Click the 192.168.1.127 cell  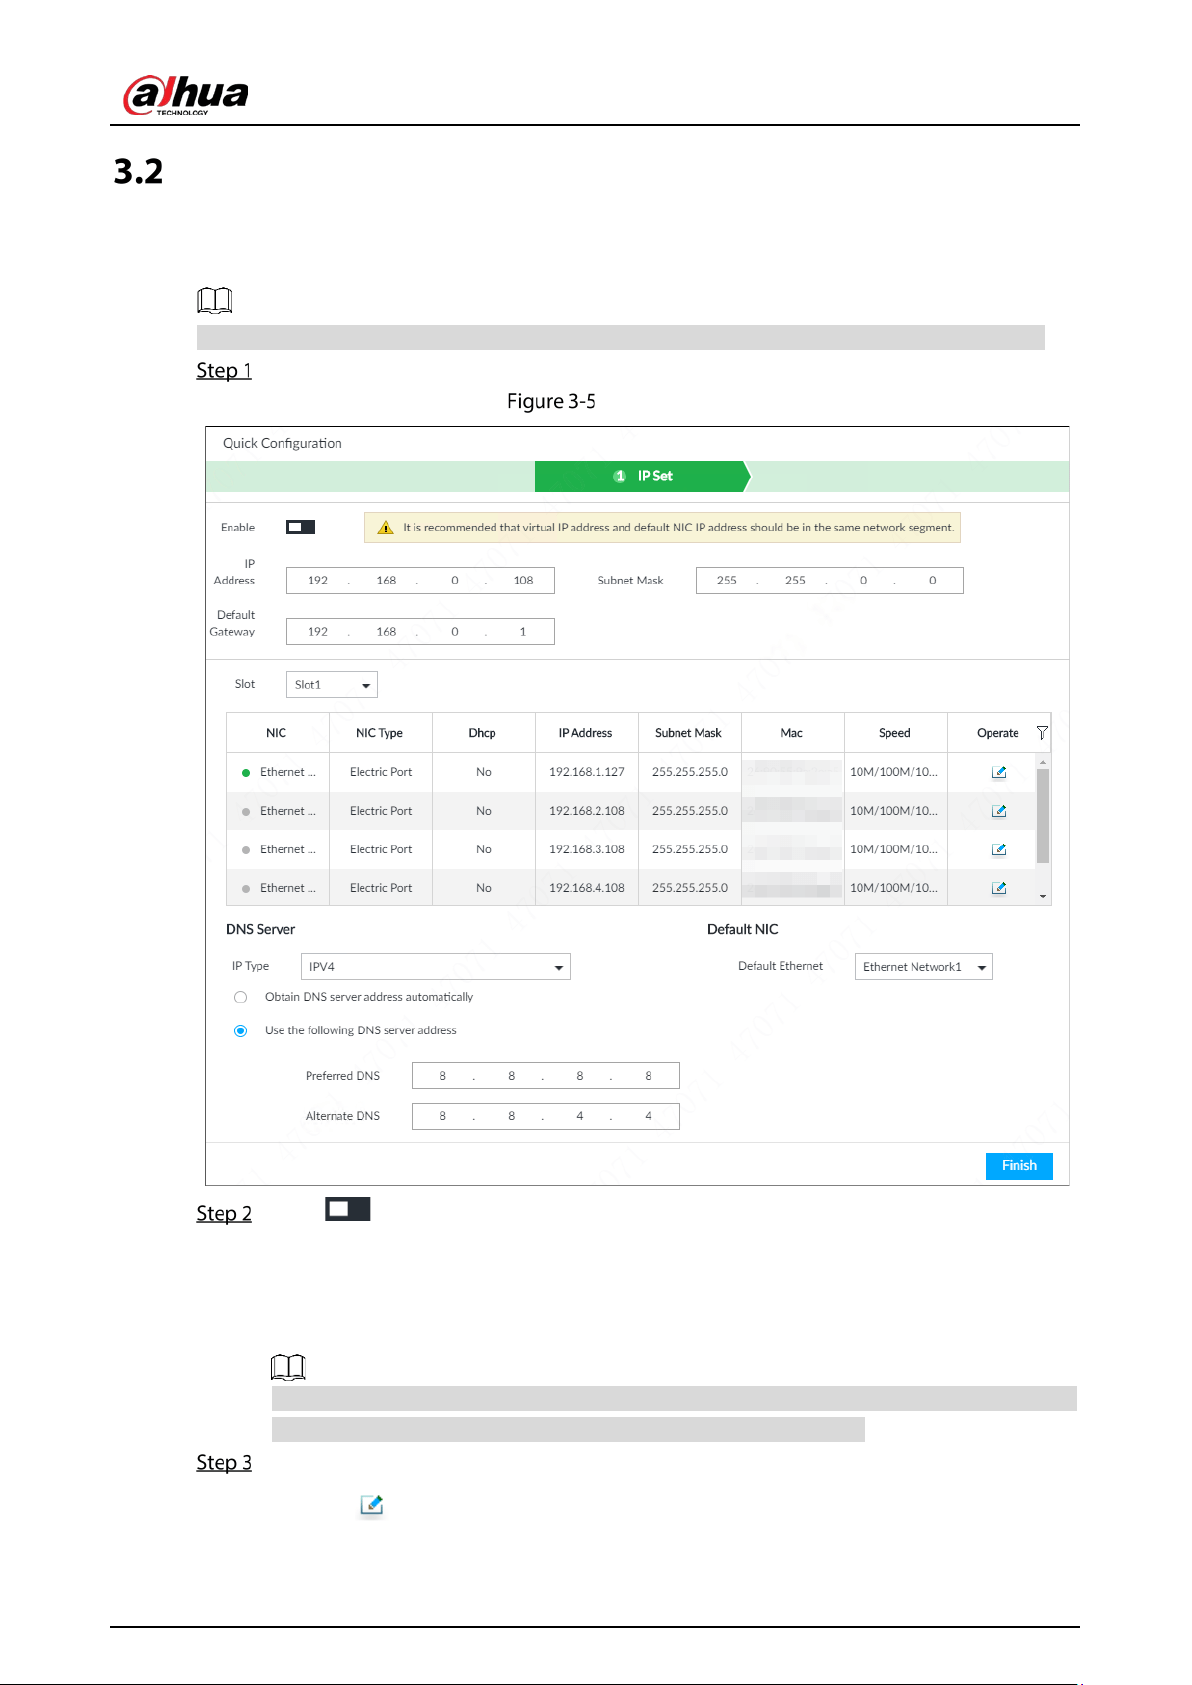tap(587, 772)
